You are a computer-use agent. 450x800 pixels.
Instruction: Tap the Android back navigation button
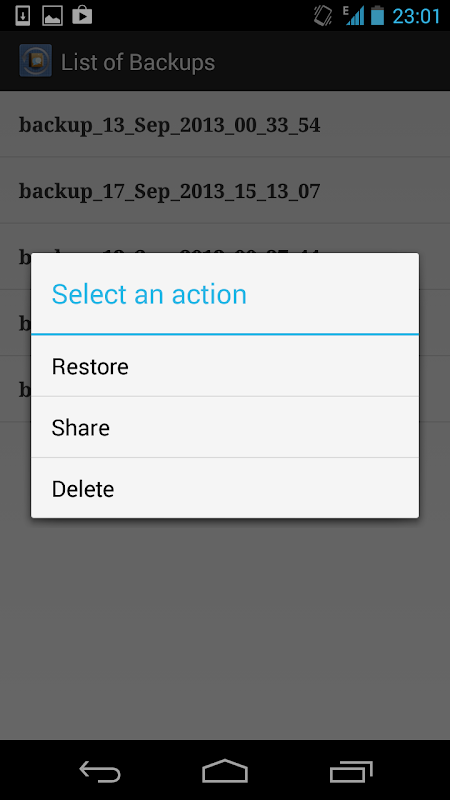pos(100,770)
